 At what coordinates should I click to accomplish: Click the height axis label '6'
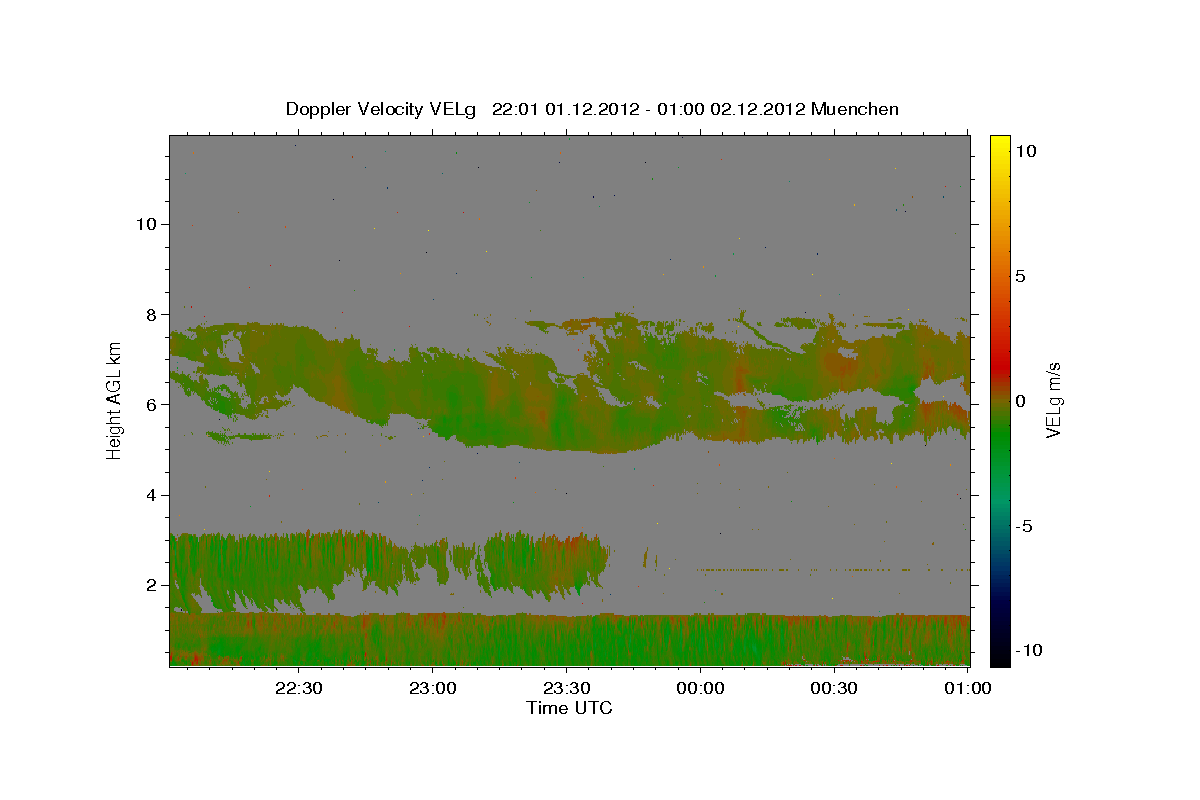click(x=150, y=404)
